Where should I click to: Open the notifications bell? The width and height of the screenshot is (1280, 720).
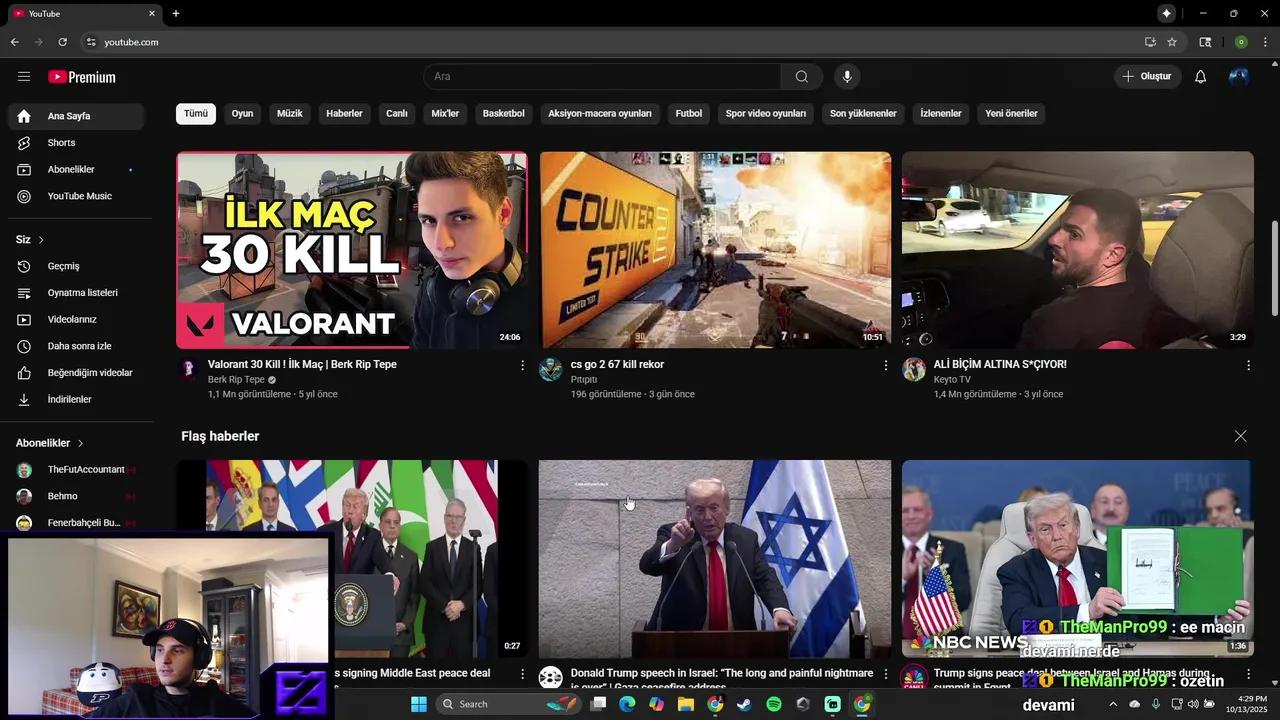[x=1200, y=77]
